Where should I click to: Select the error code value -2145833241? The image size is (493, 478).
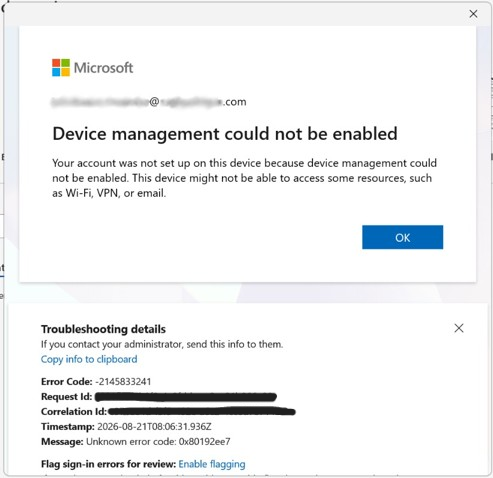123,381
